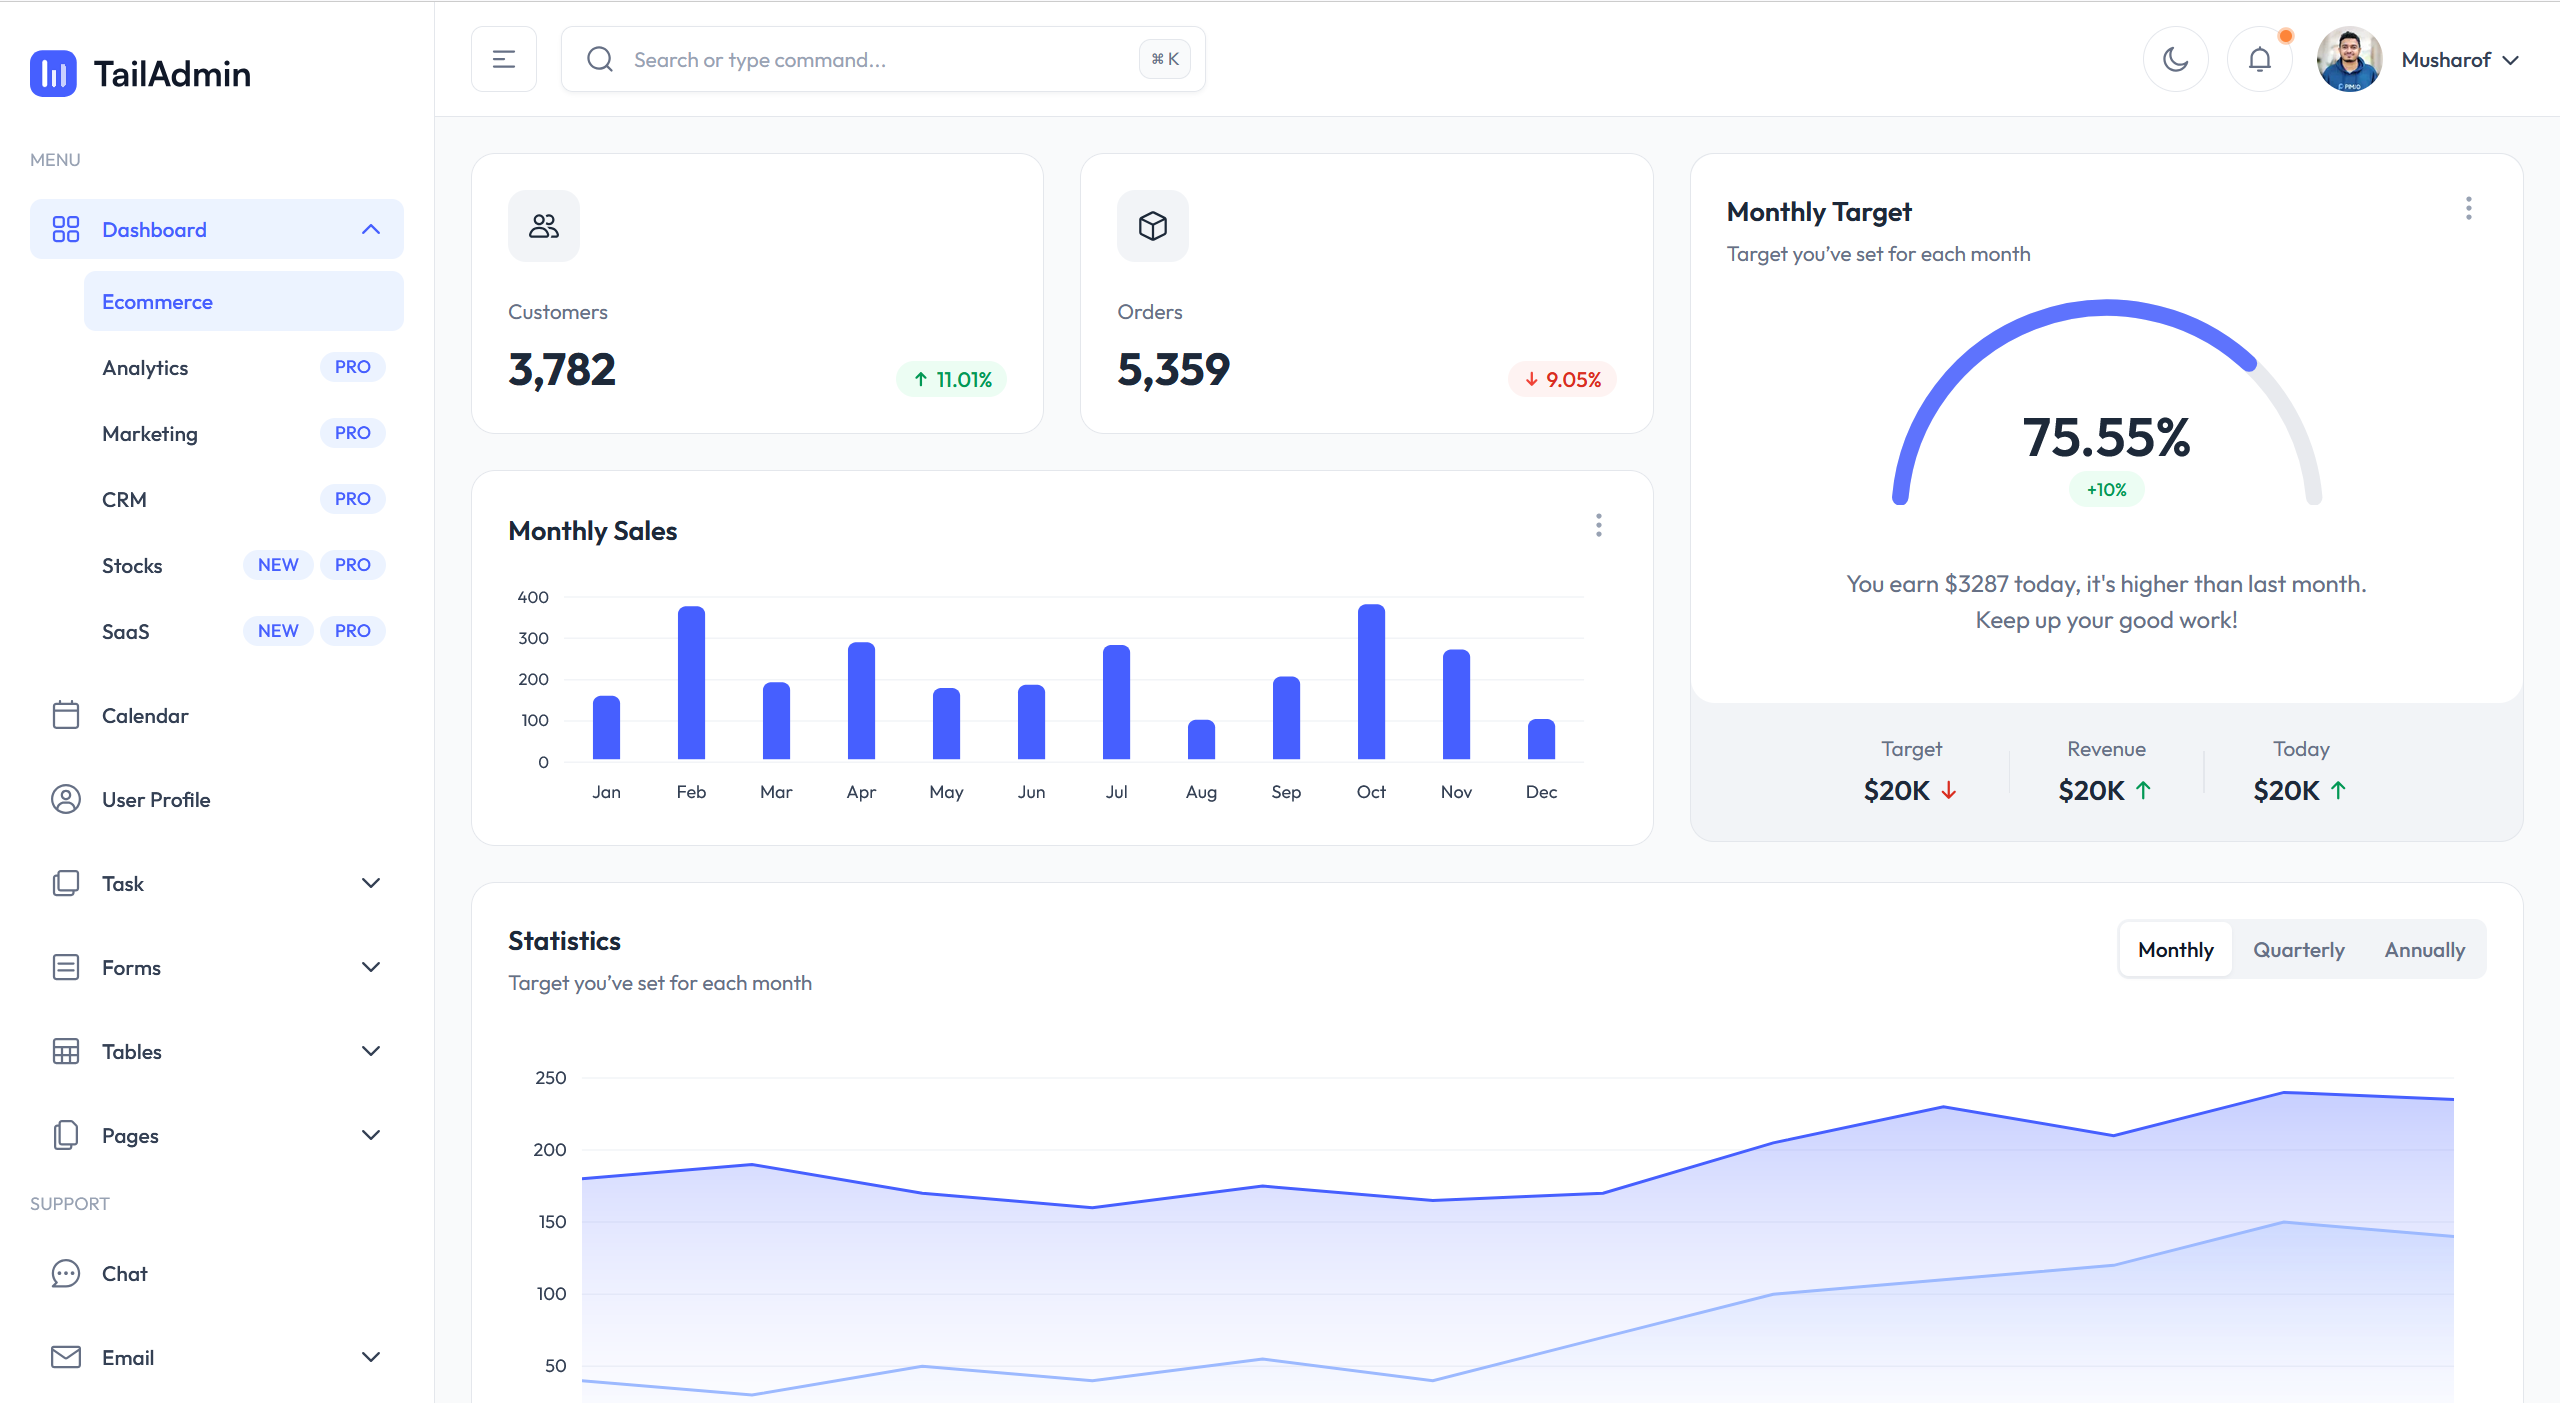This screenshot has height=1403, width=2560.
Task: Click the Revenue $20K up arrow
Action: [x=2143, y=790]
